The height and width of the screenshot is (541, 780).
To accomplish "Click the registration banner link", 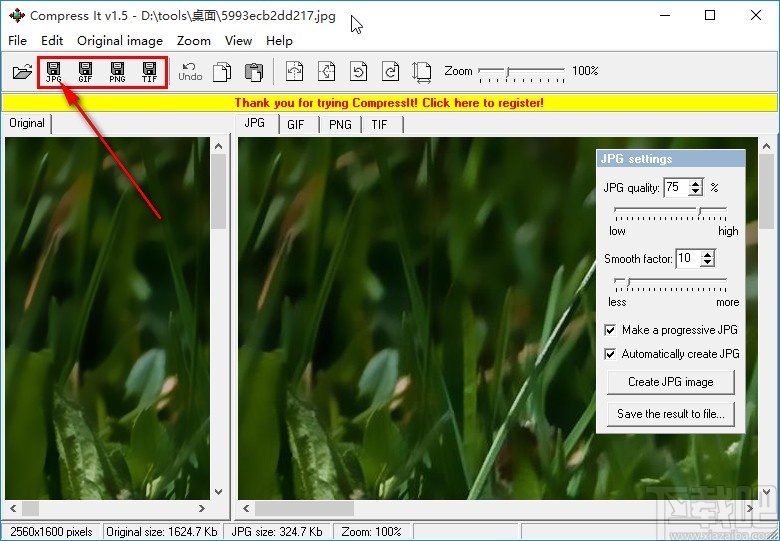I will click(x=389, y=102).
